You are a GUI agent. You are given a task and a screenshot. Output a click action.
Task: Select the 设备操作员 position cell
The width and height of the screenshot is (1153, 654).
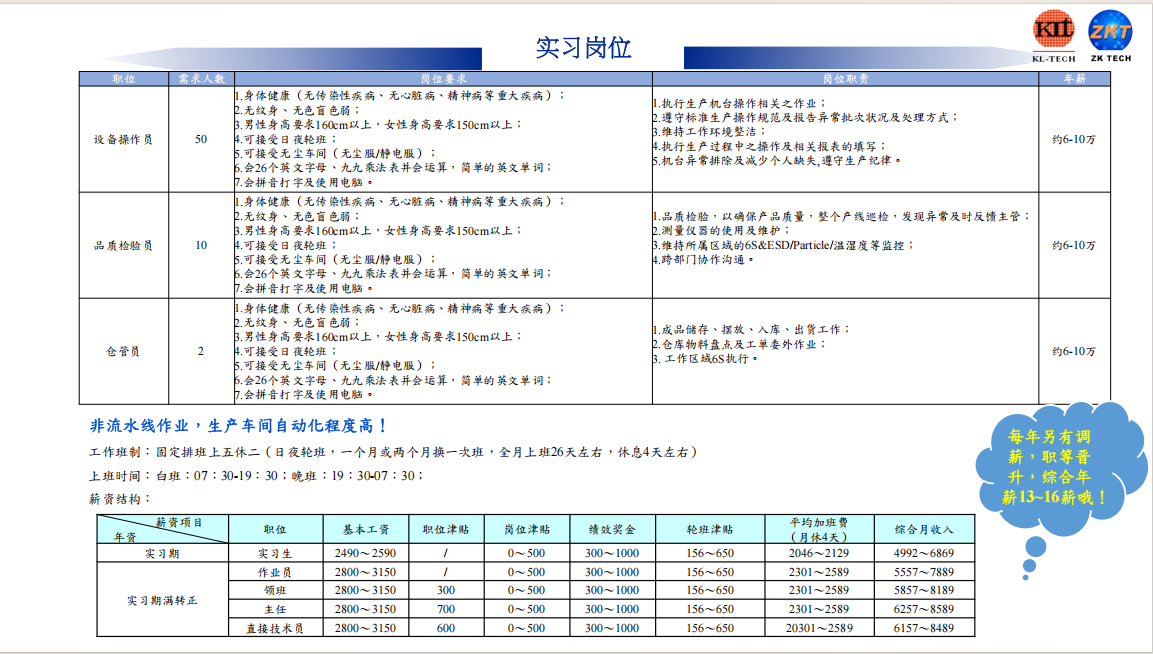[124, 140]
